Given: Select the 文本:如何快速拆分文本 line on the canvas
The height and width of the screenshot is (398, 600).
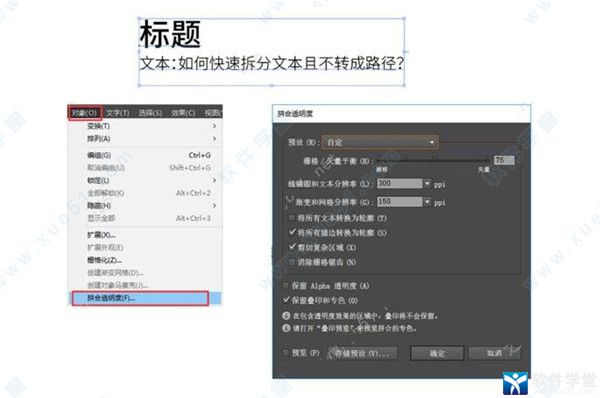Looking at the screenshot, I should [271, 64].
